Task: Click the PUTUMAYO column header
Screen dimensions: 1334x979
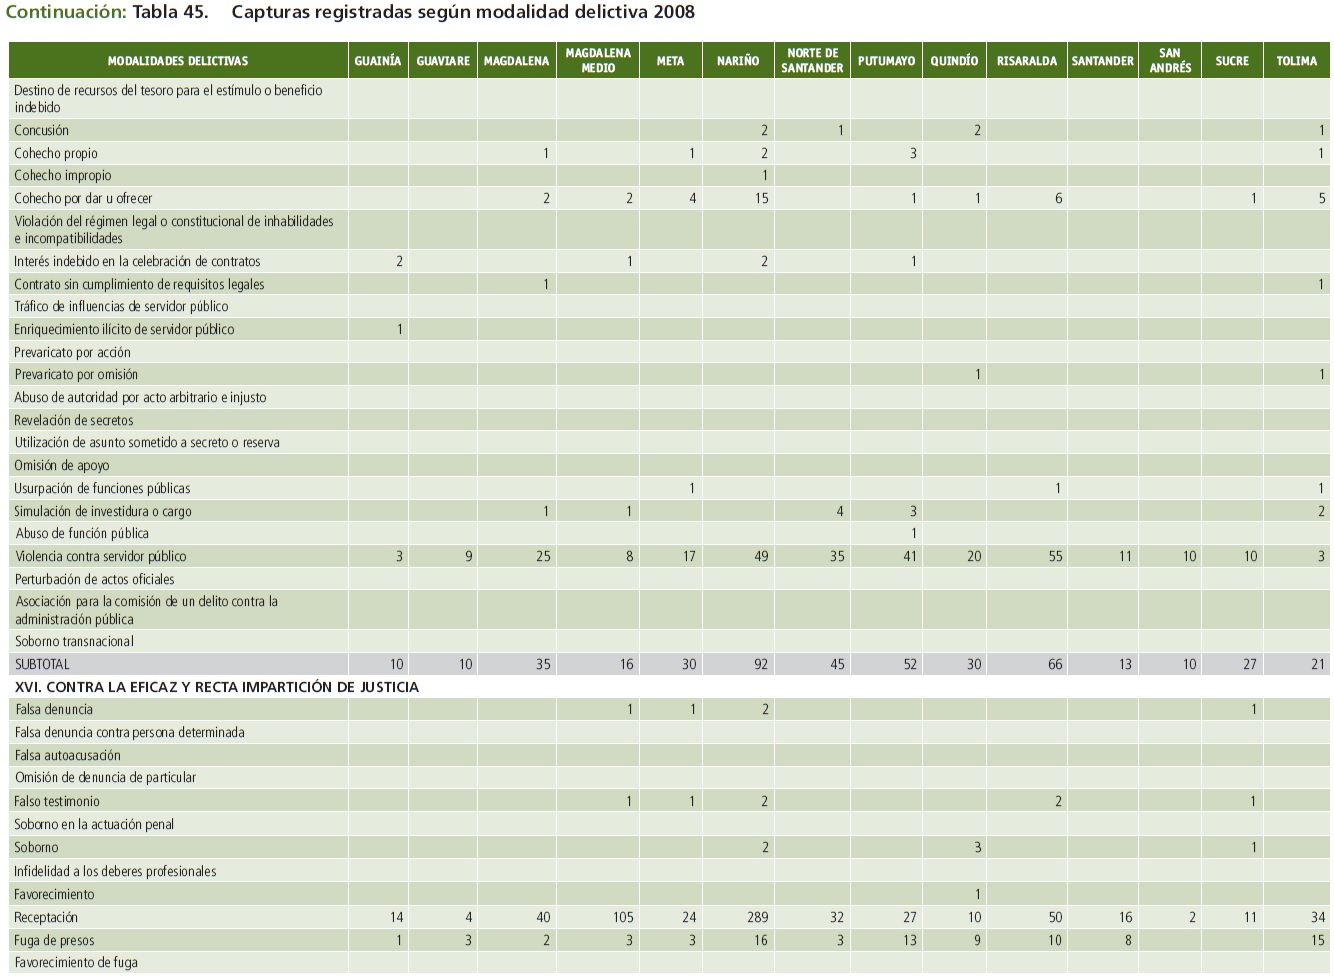Action: pyautogui.click(x=886, y=61)
